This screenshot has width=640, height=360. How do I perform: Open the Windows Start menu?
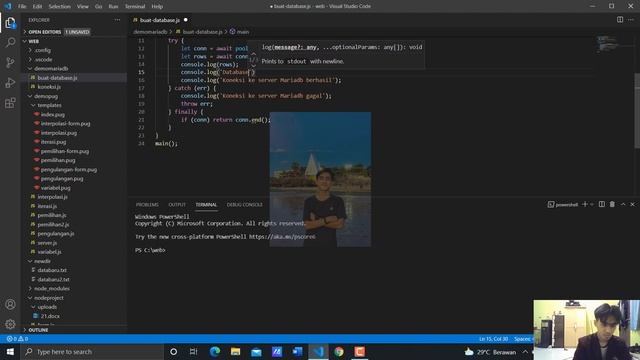coord(10,351)
